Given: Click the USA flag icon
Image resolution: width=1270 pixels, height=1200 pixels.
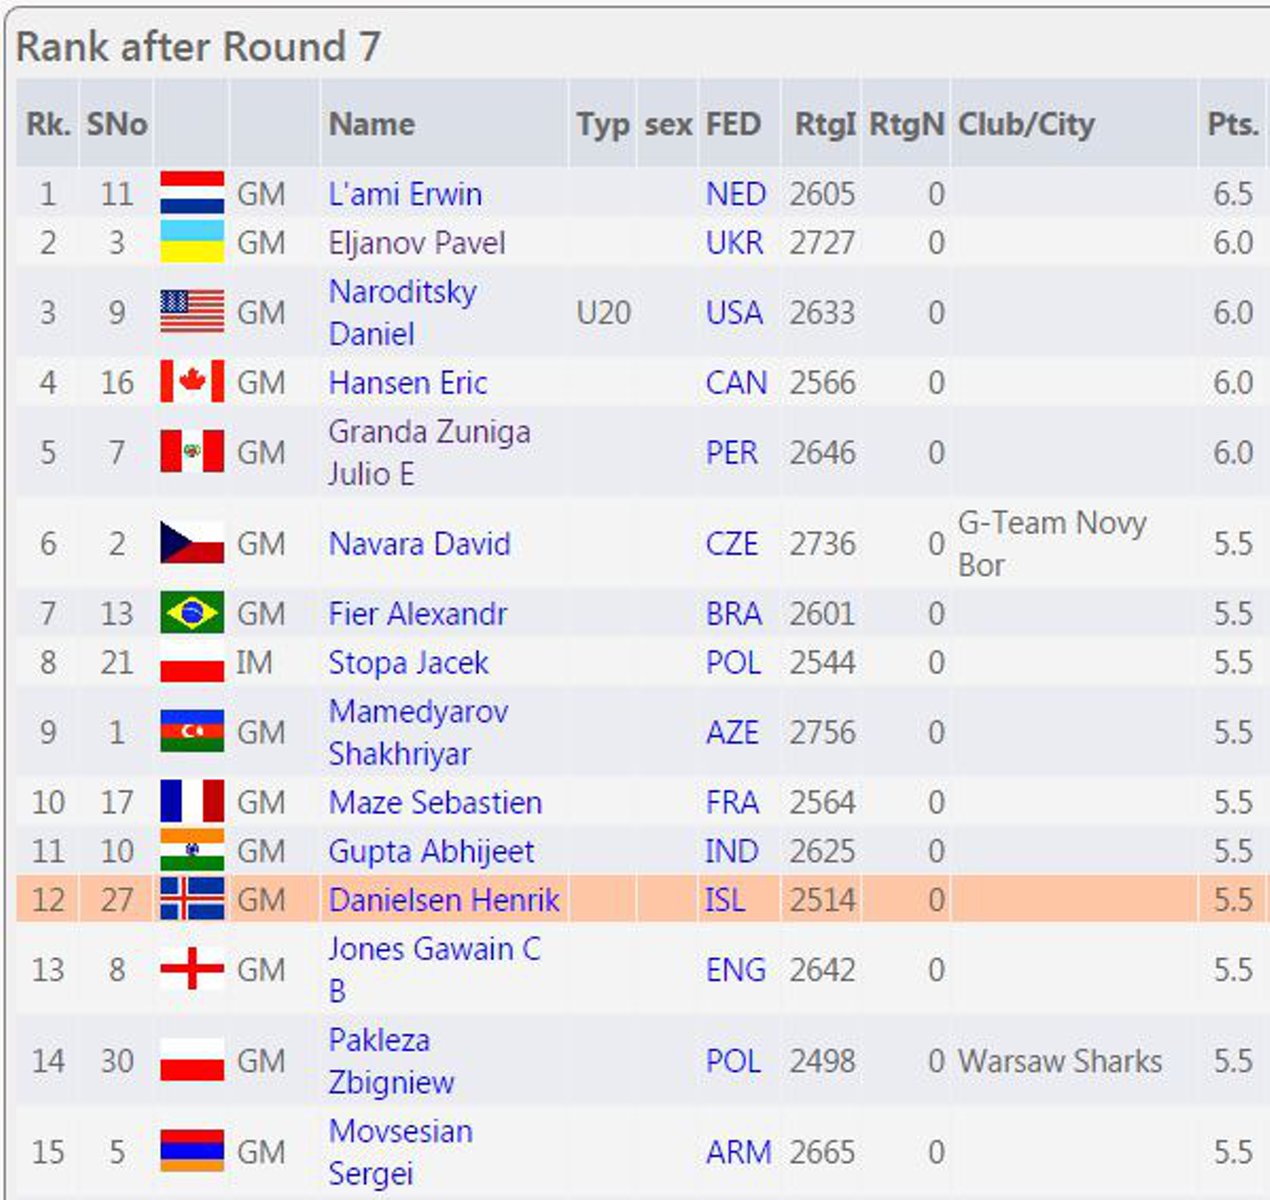Looking at the screenshot, I should tap(192, 312).
